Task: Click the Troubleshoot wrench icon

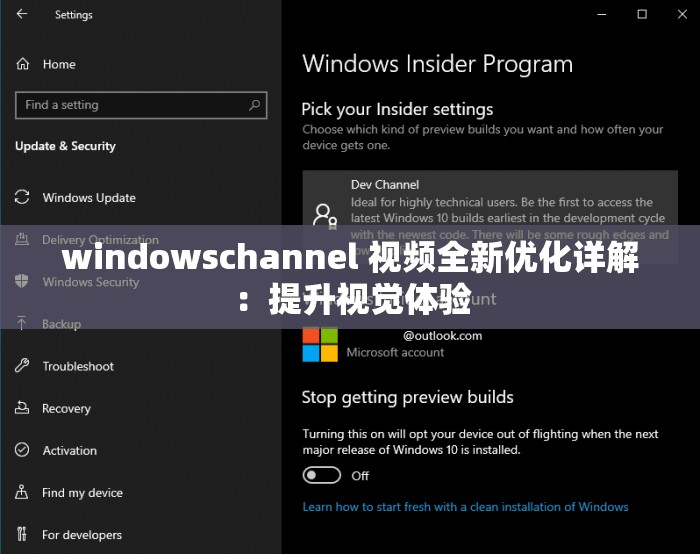Action: coord(22,366)
